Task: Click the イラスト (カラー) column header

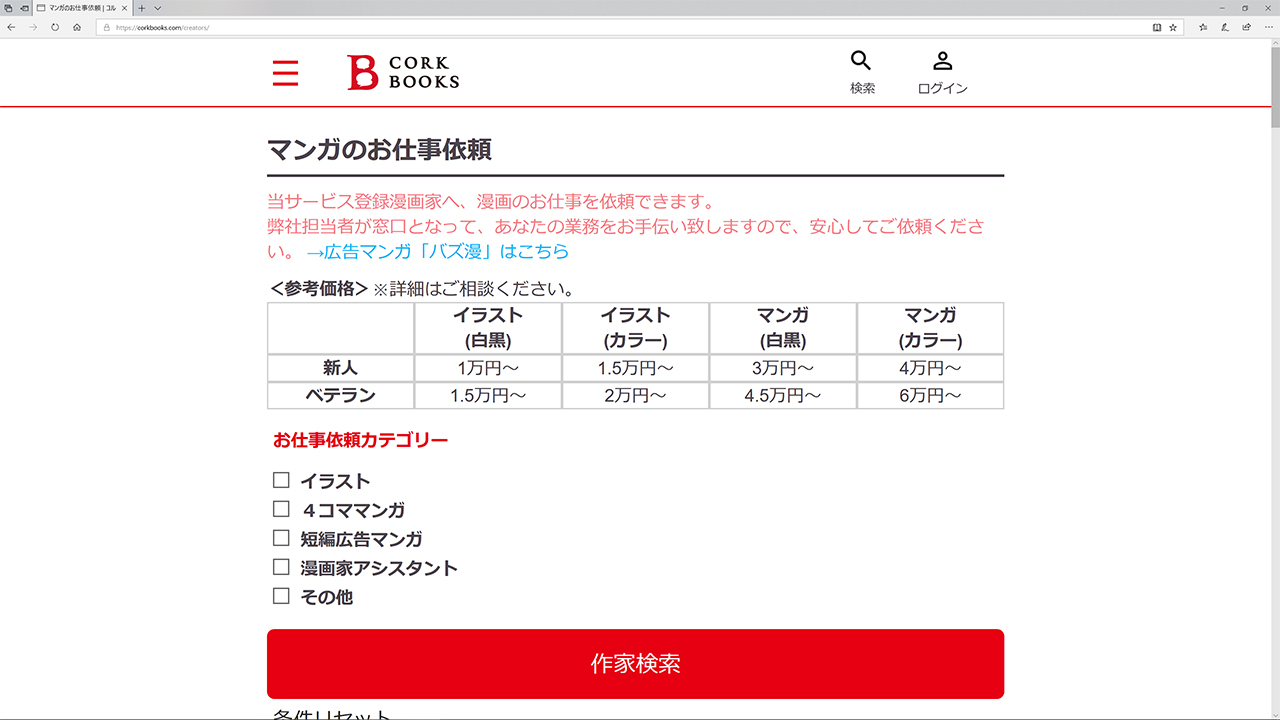Action: (635, 328)
